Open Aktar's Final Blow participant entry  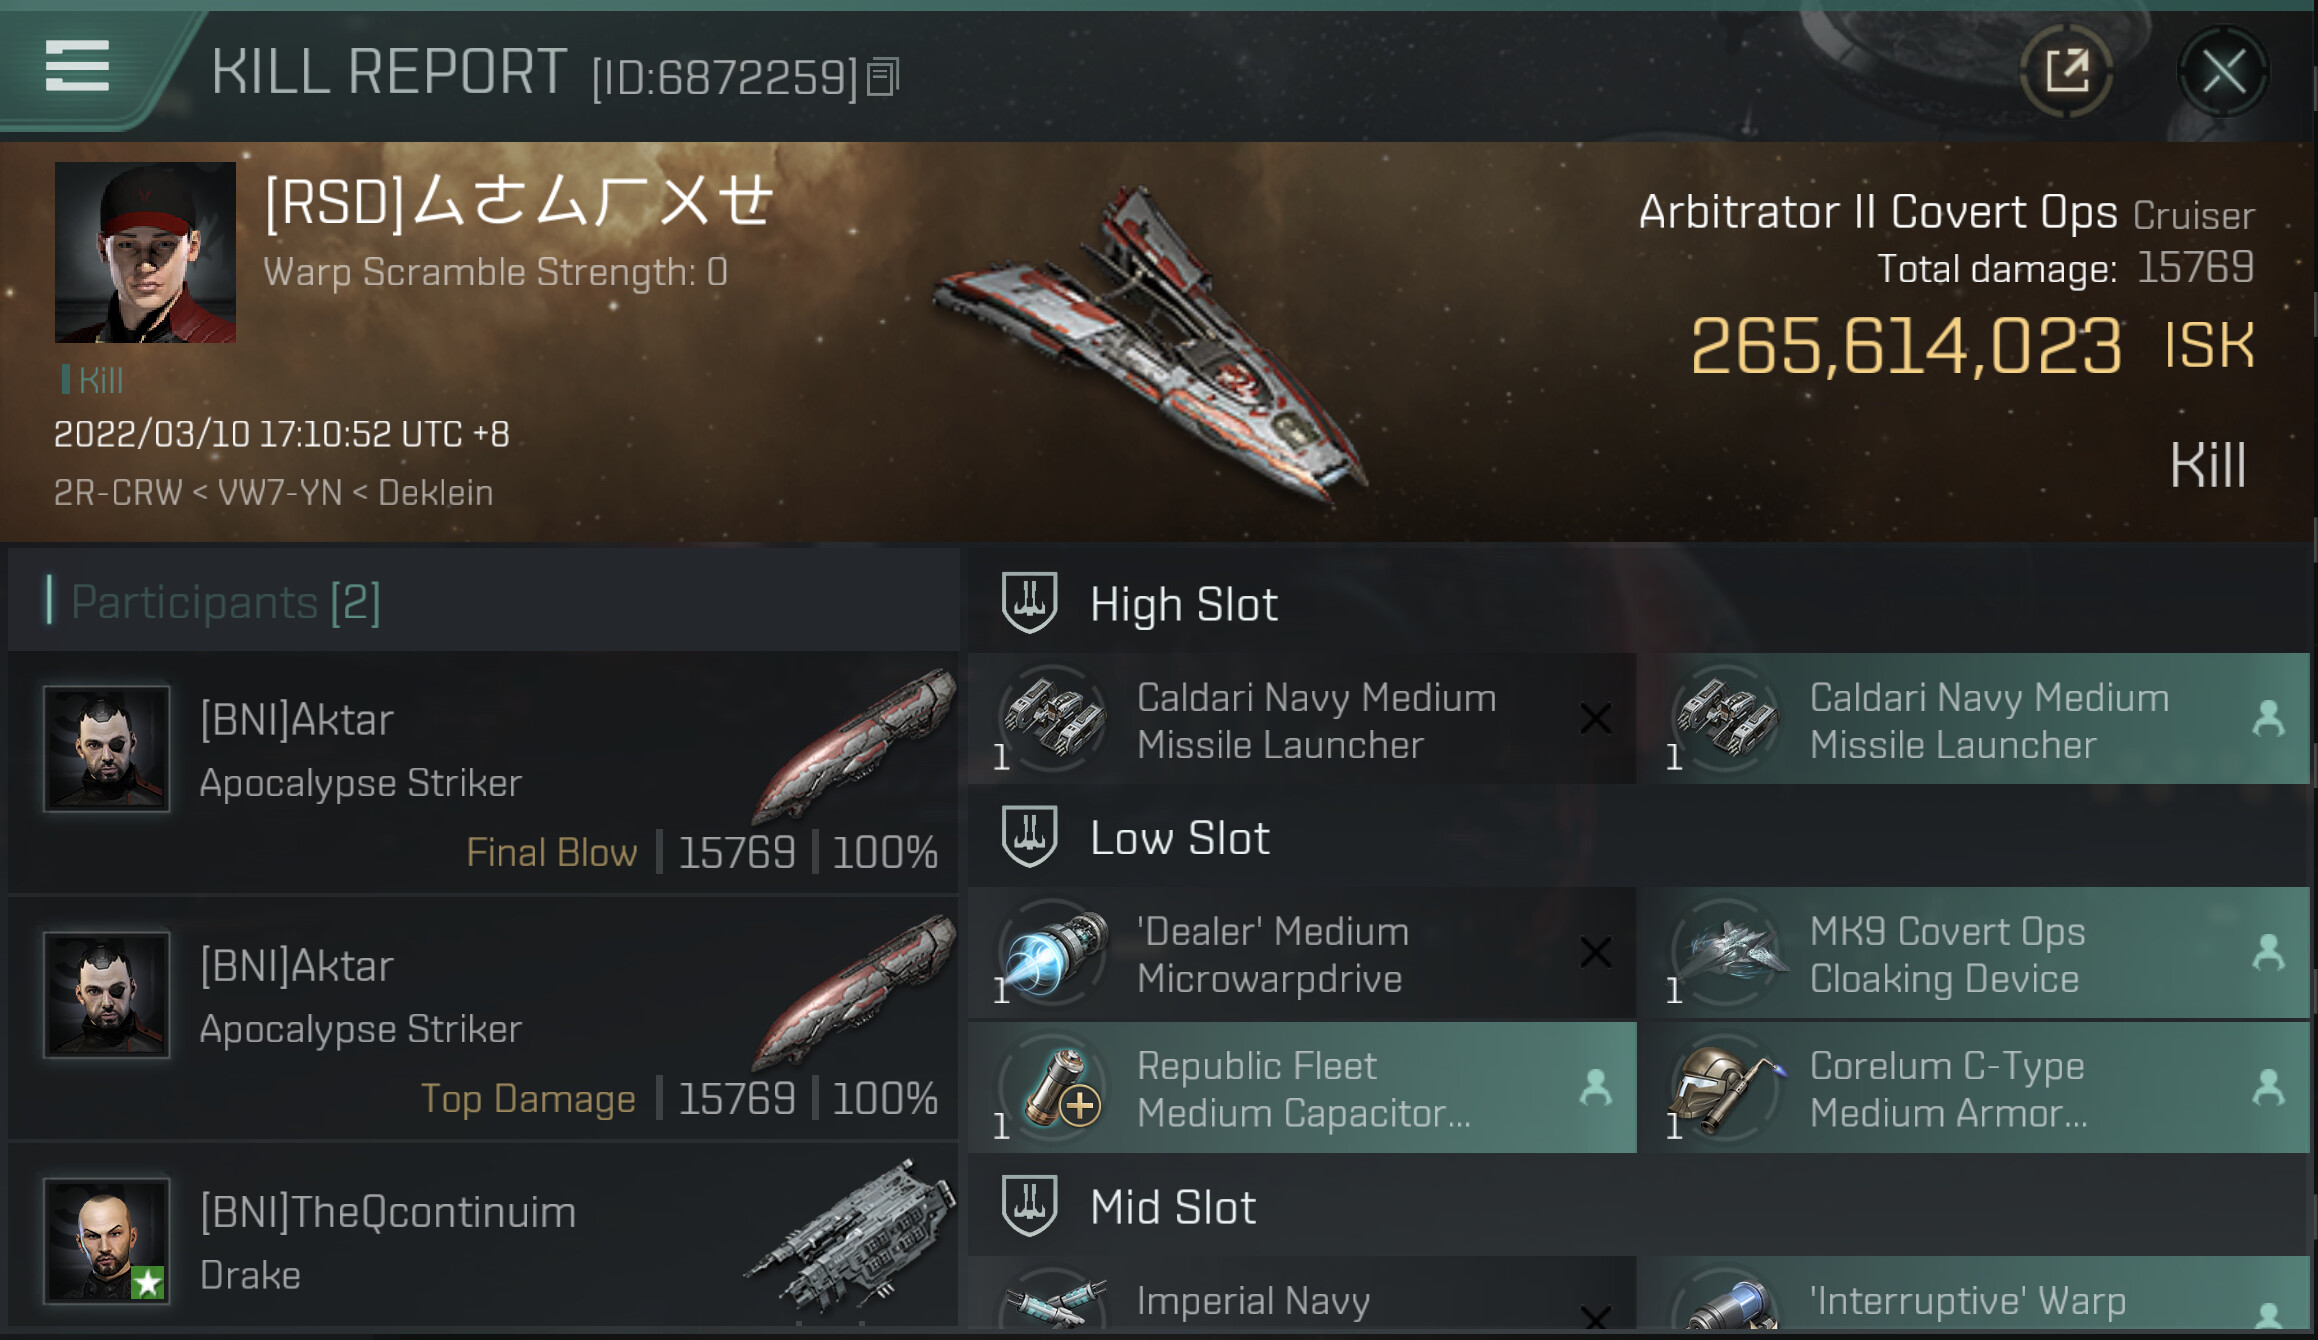[482, 771]
